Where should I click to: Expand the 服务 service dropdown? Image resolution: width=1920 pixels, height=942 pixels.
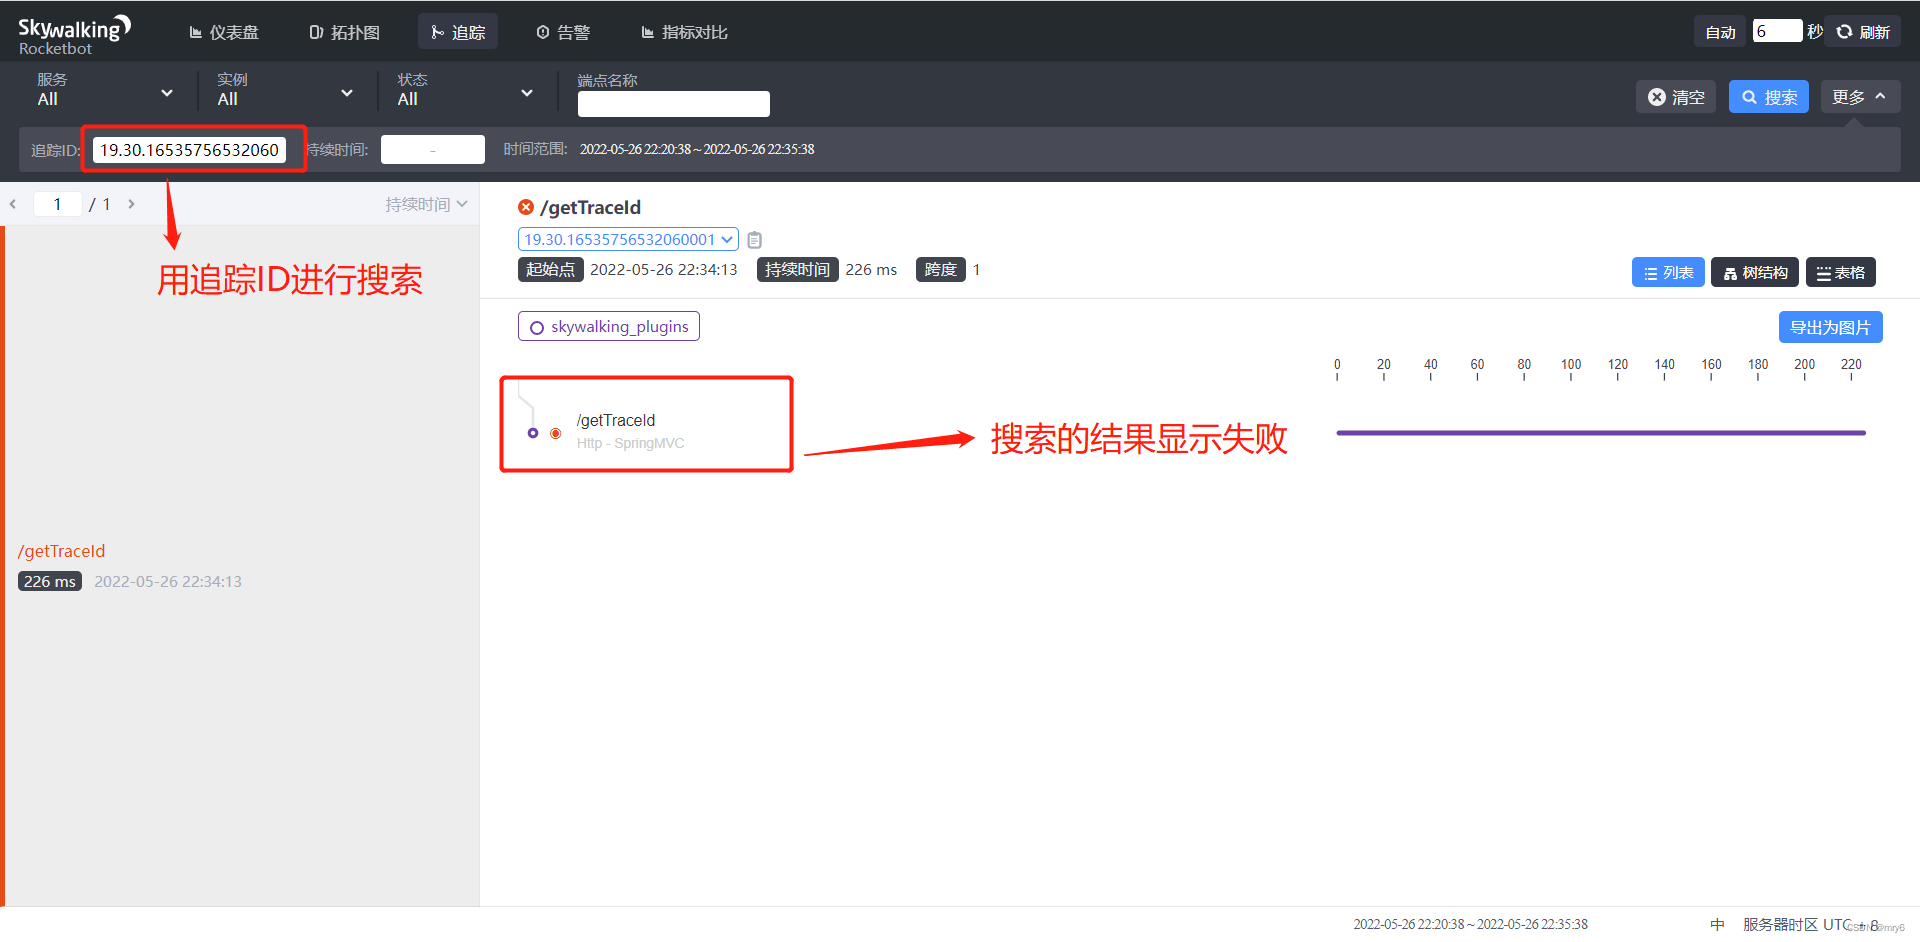point(105,90)
